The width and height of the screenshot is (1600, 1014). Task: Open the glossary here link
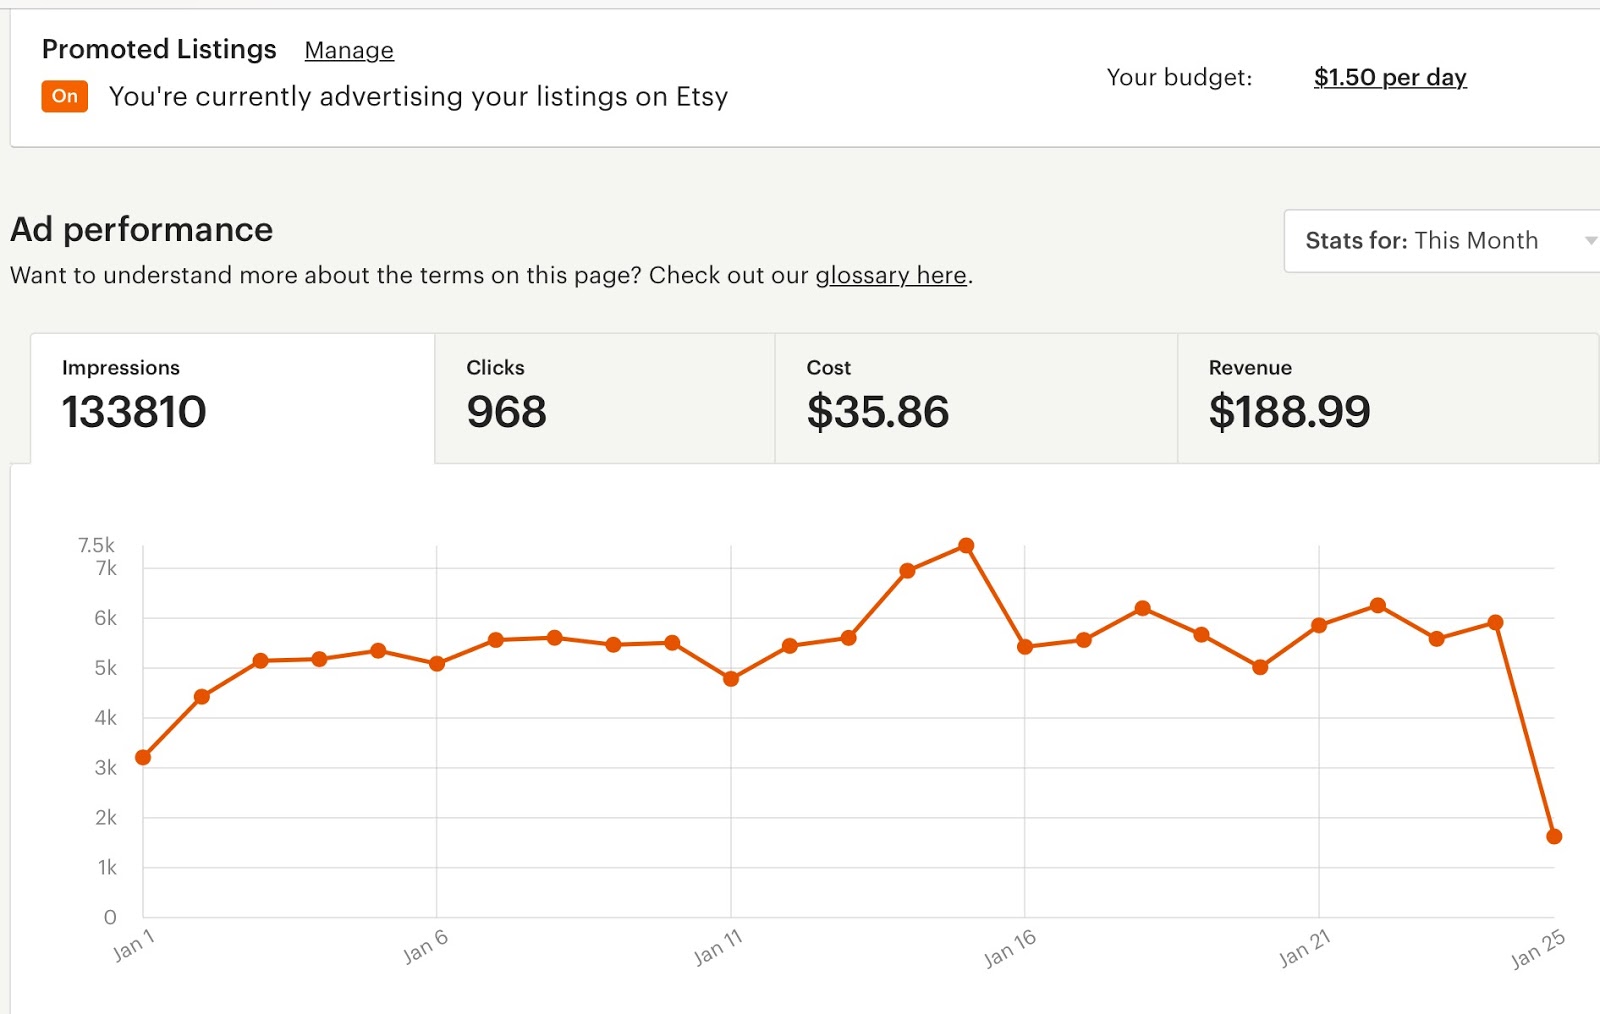[890, 275]
